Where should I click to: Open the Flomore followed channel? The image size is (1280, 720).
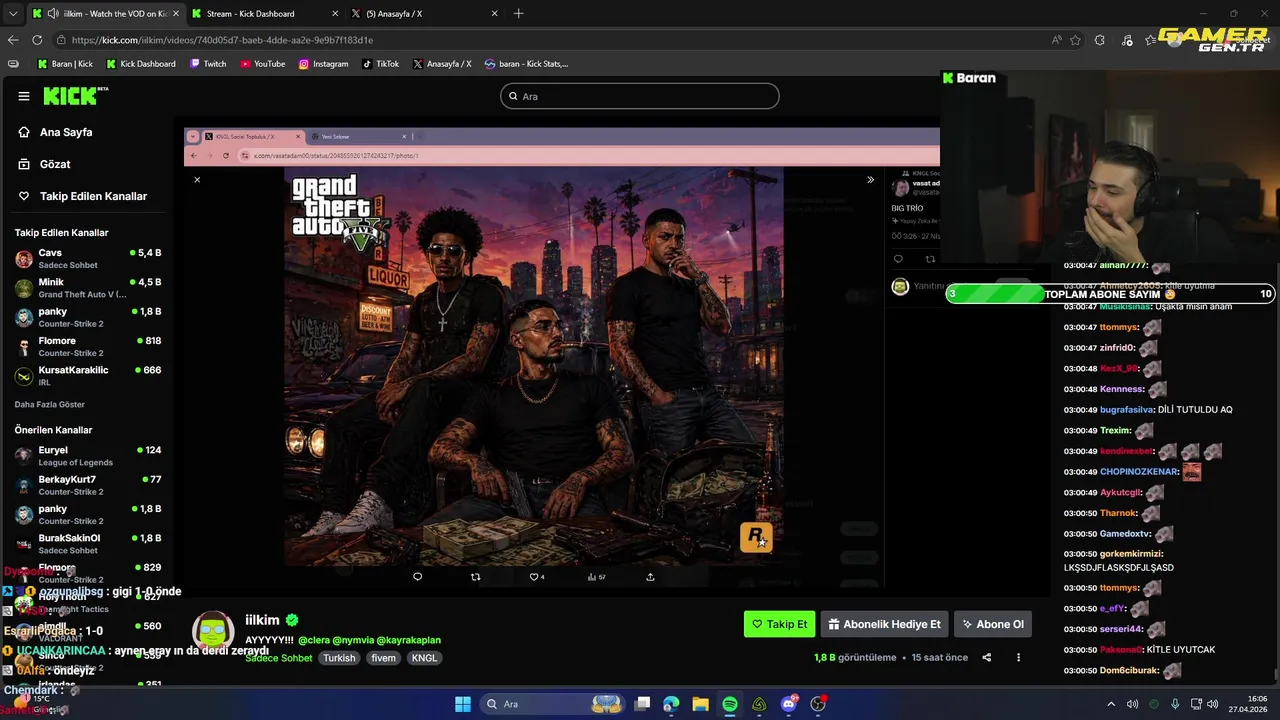click(88, 346)
